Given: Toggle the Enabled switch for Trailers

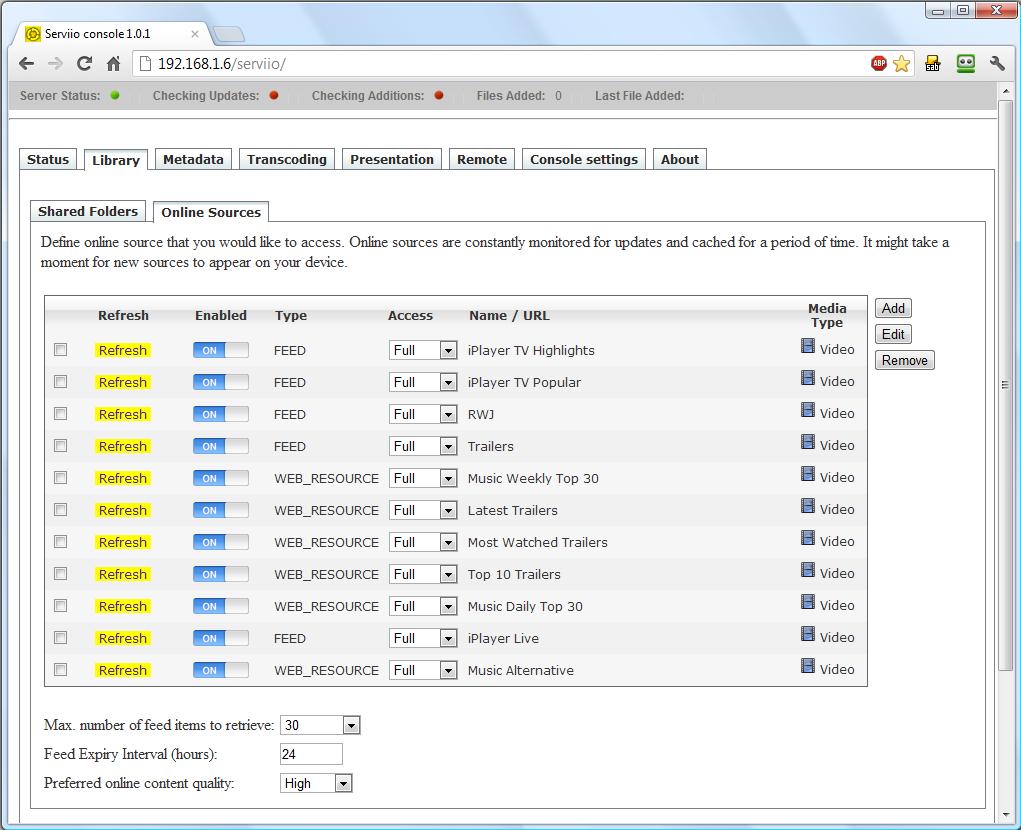Looking at the screenshot, I should coord(220,446).
